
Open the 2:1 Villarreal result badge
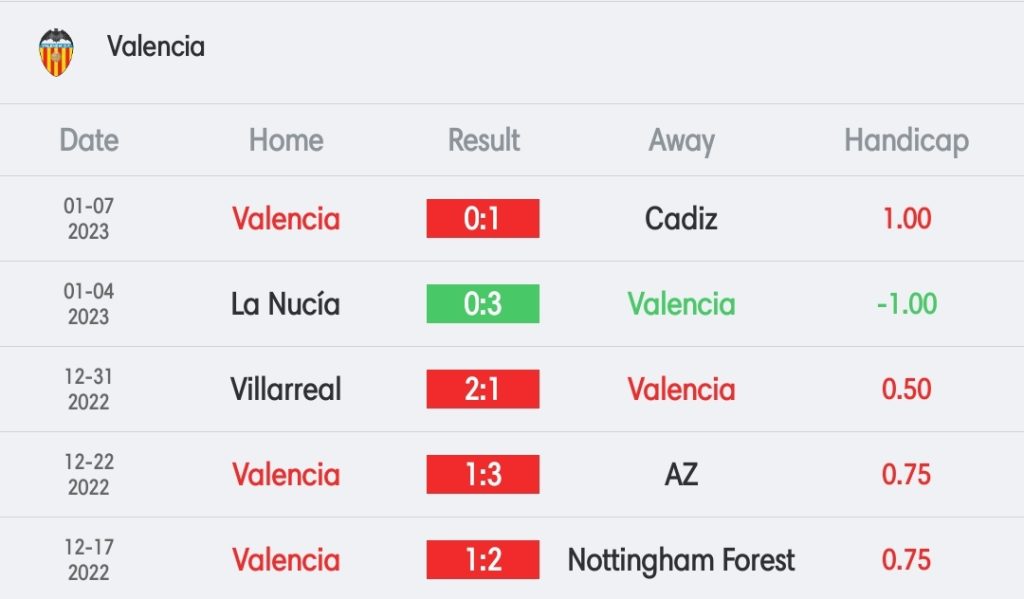pyautogui.click(x=483, y=389)
